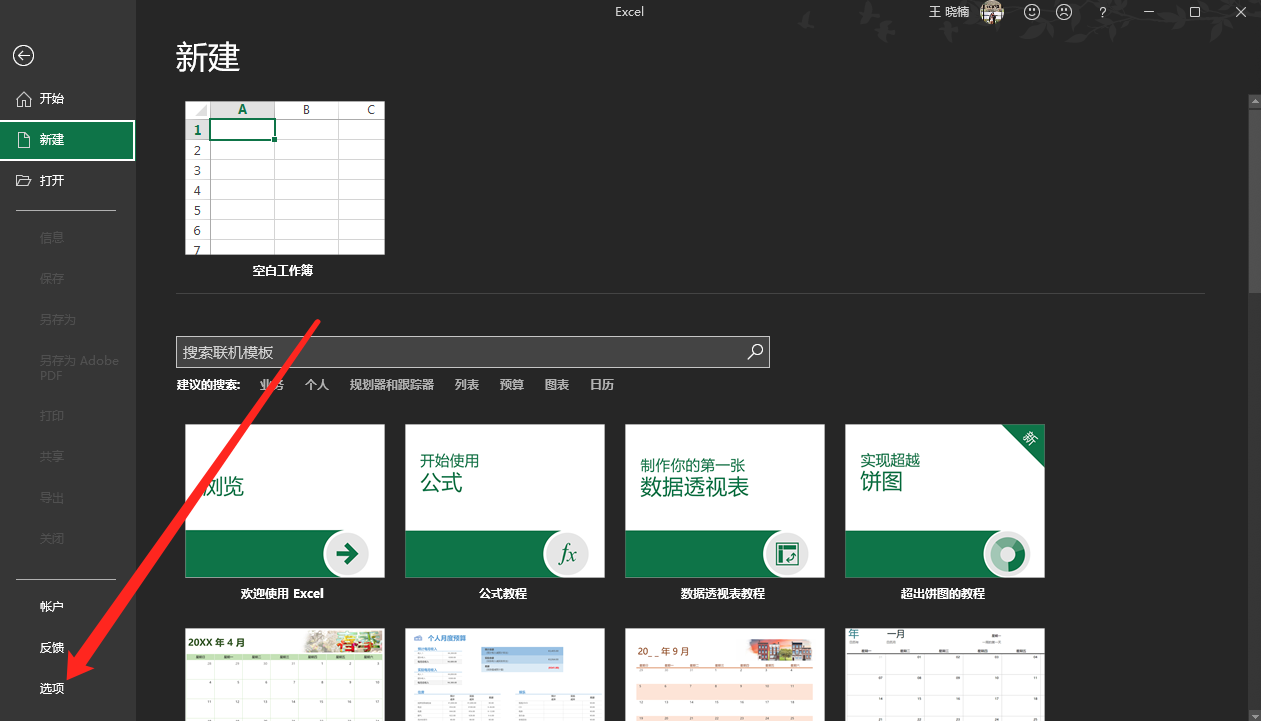
Task: Select the 新建 menu item
Action: (x=67, y=140)
